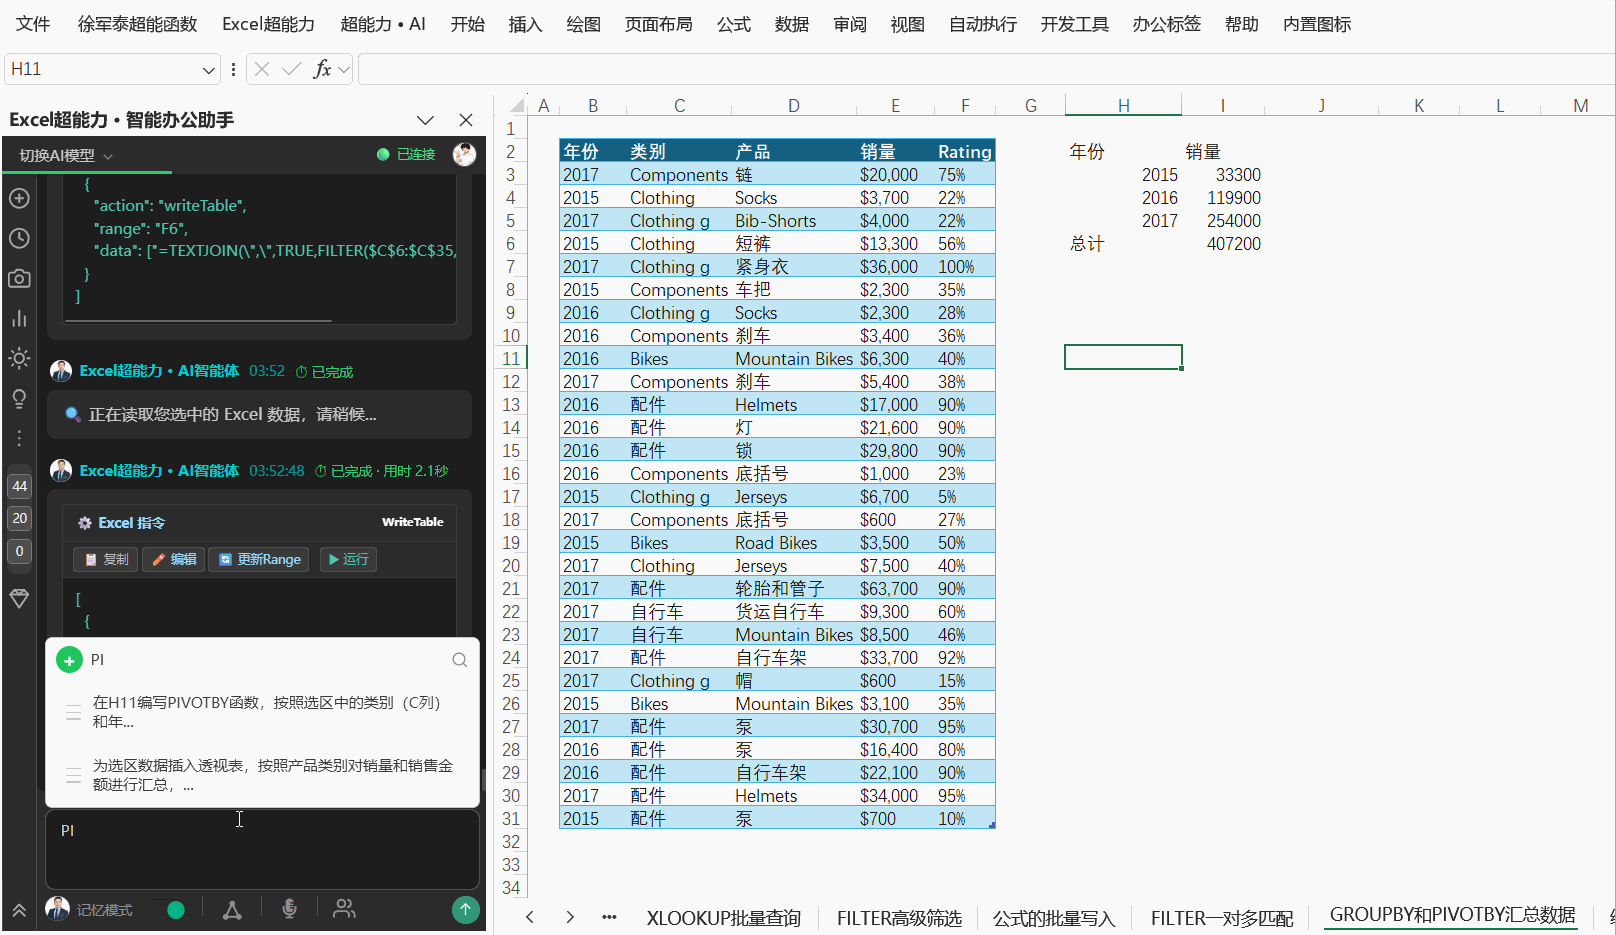Switch to FILTER一对多匹配 sheet tab
The image size is (1616, 935).
pos(1222,918)
